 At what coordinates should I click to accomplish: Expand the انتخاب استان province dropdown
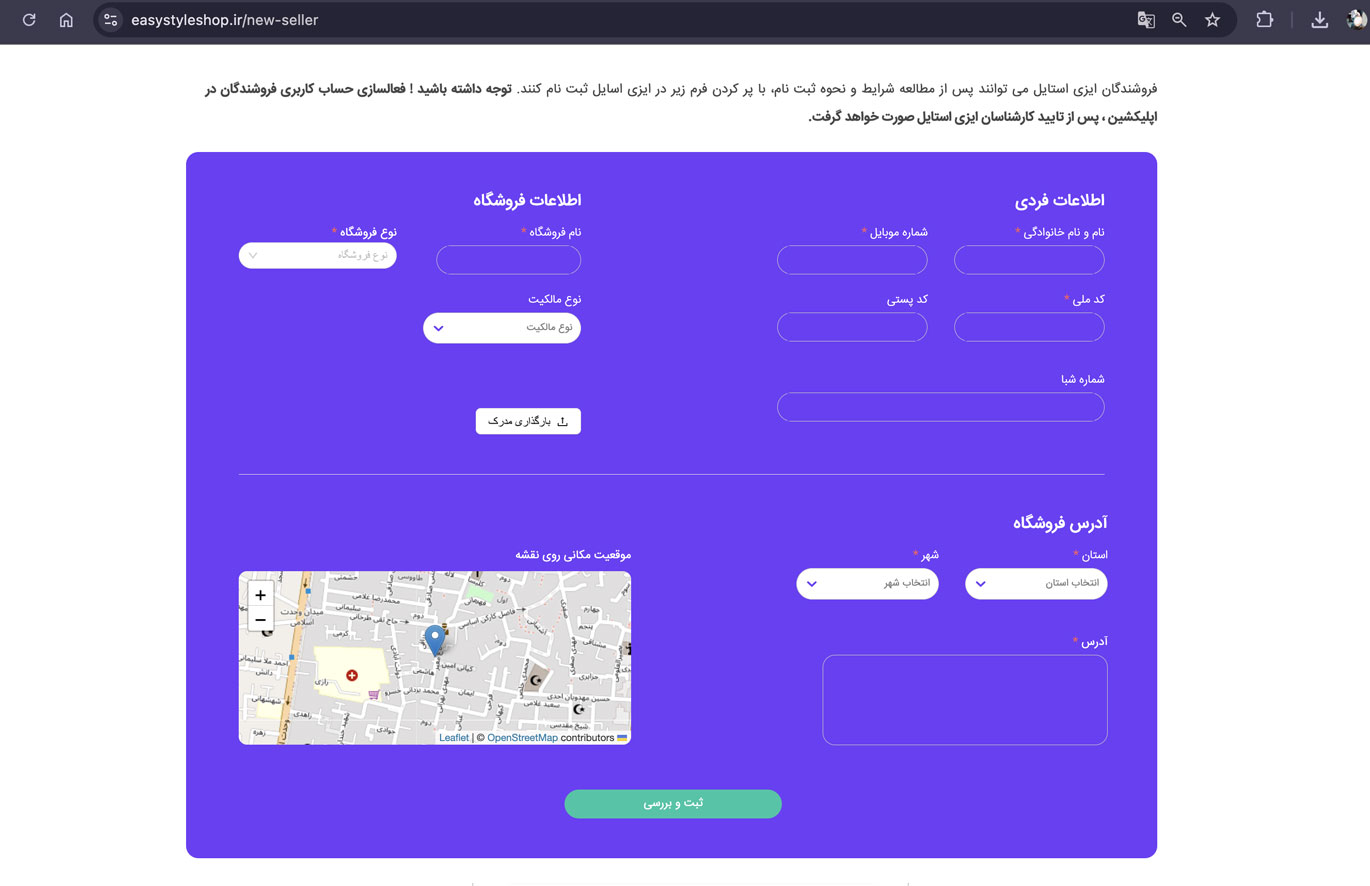(1036, 584)
